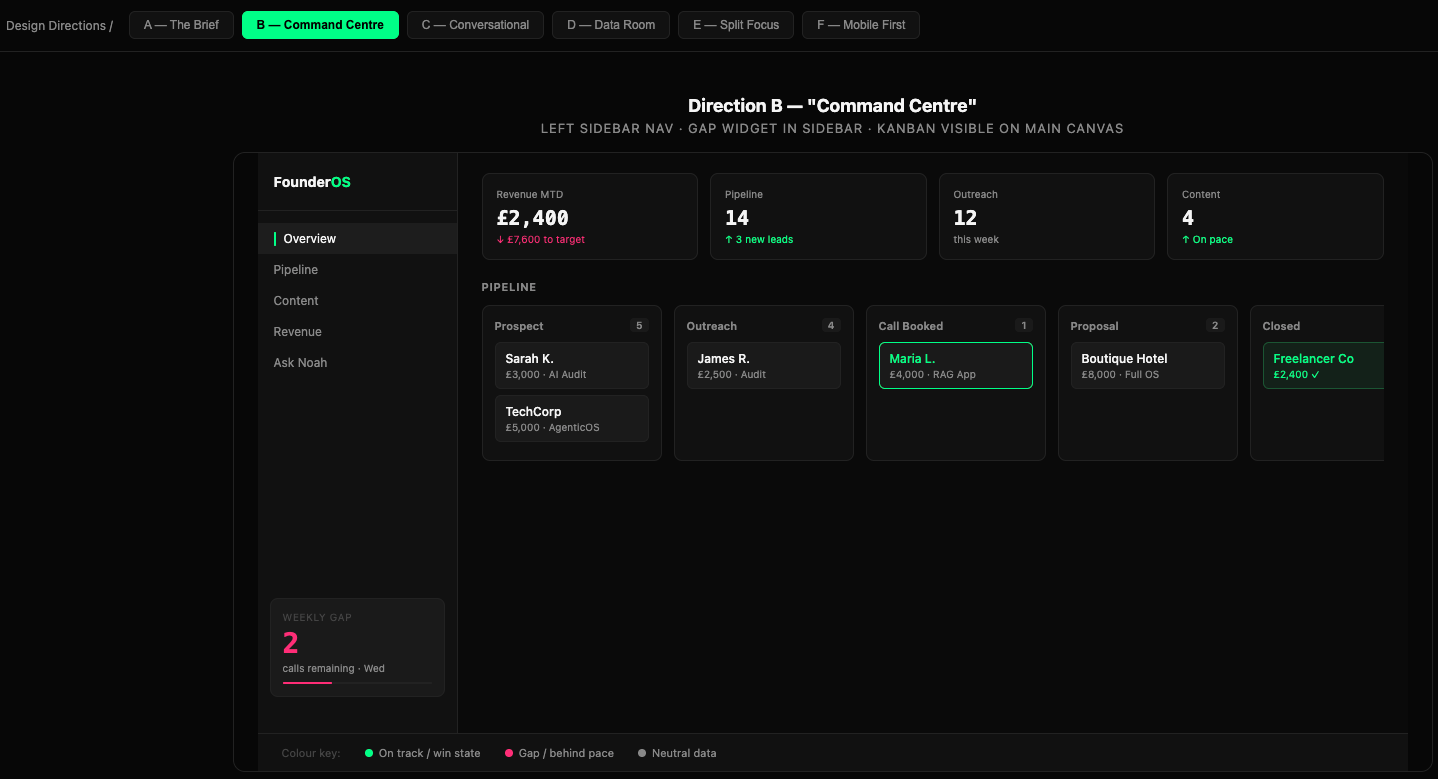This screenshot has width=1438, height=779.
Task: Click the Pipeline 14 stat card
Action: pos(818,216)
